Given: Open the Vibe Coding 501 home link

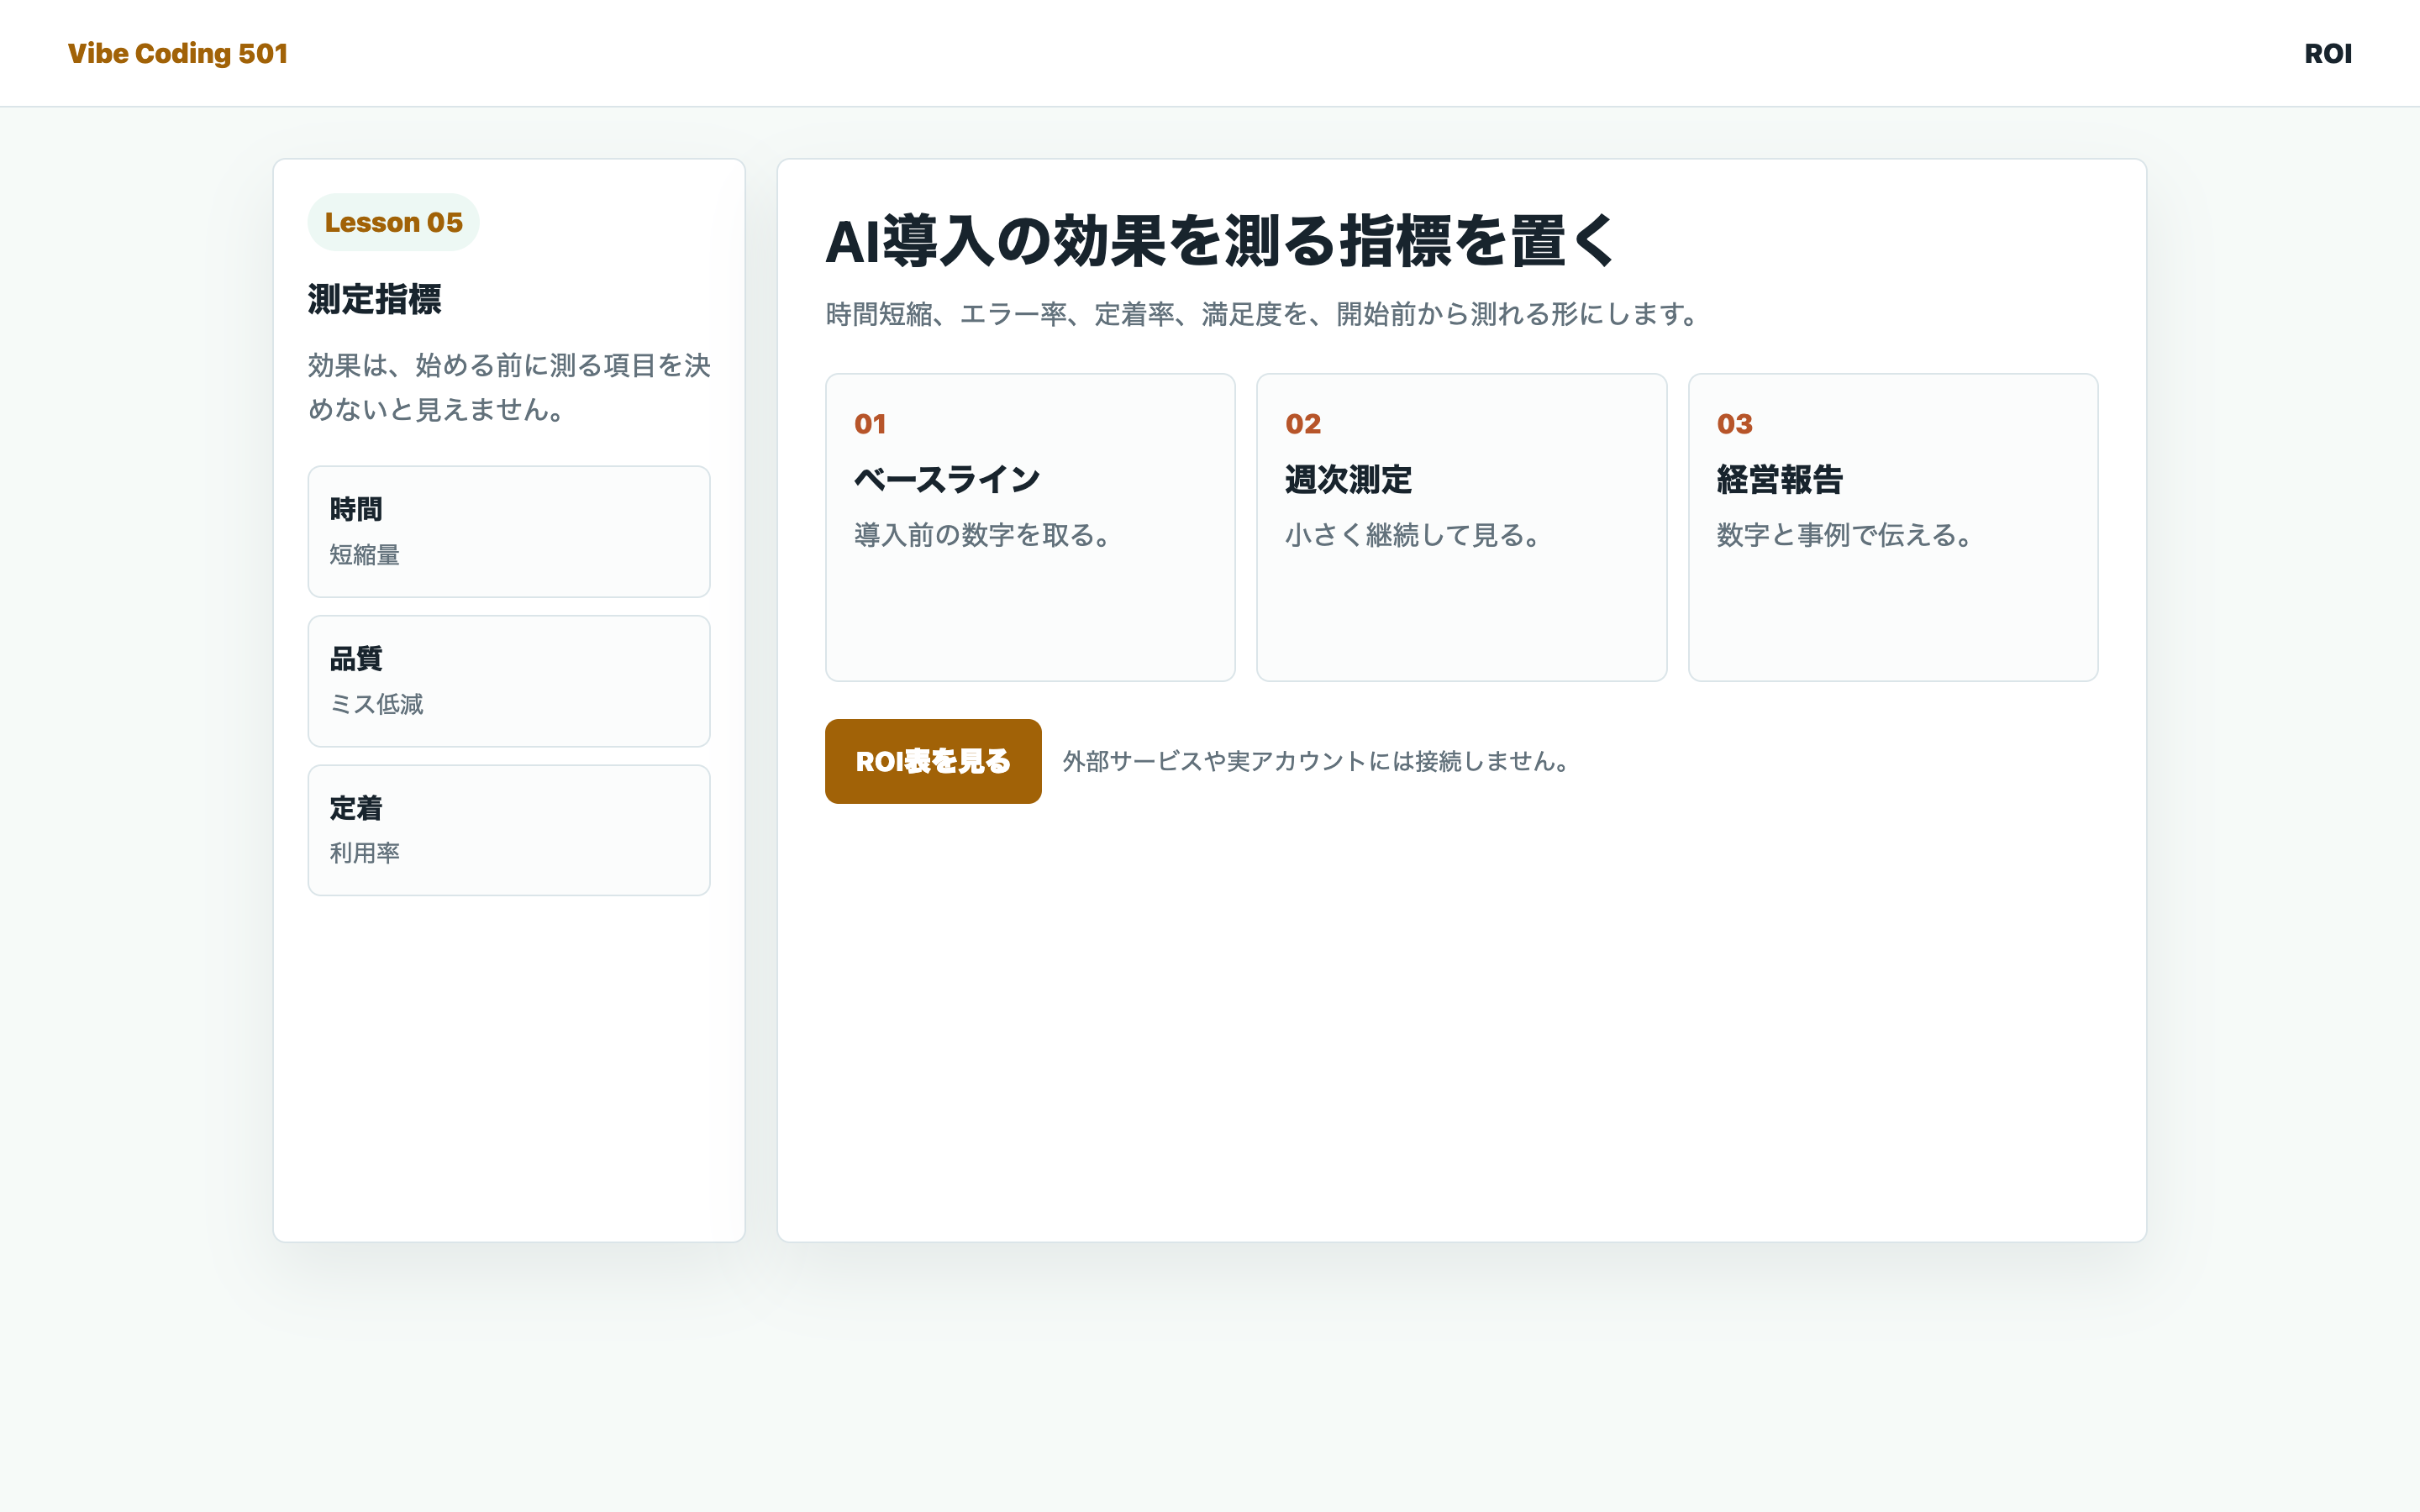Looking at the screenshot, I should [178, 53].
